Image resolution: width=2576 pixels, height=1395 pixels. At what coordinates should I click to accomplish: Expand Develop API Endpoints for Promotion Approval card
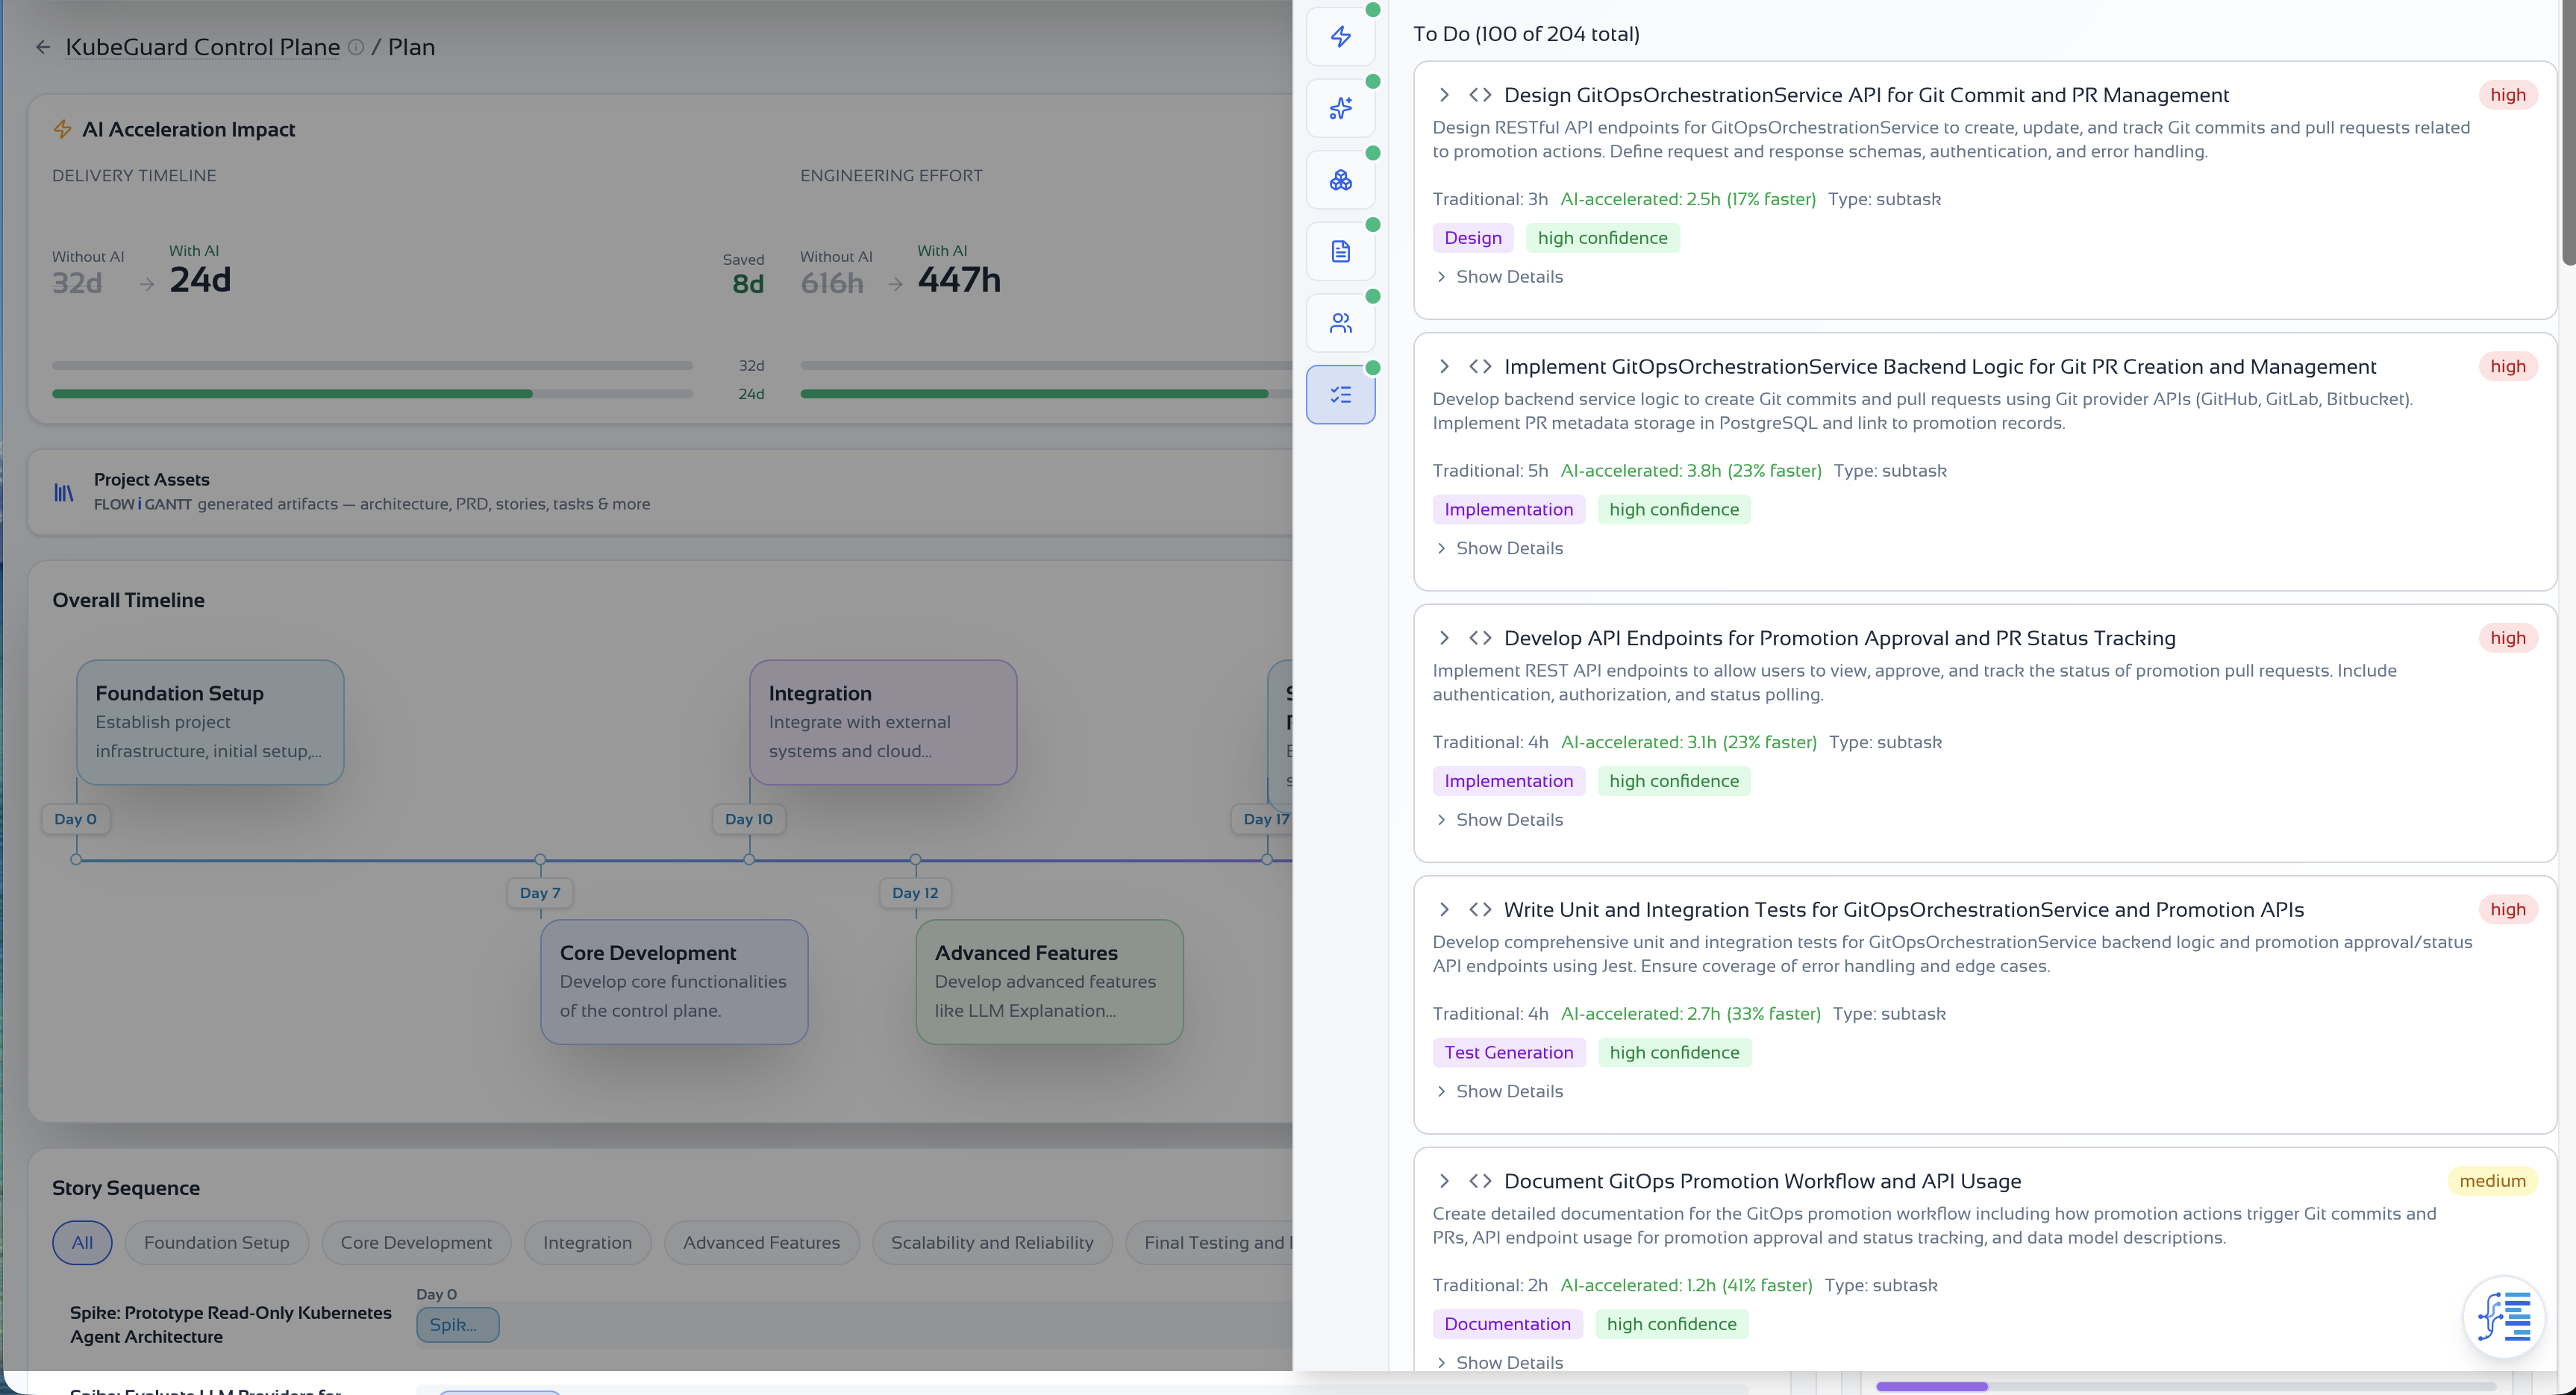tap(1444, 638)
